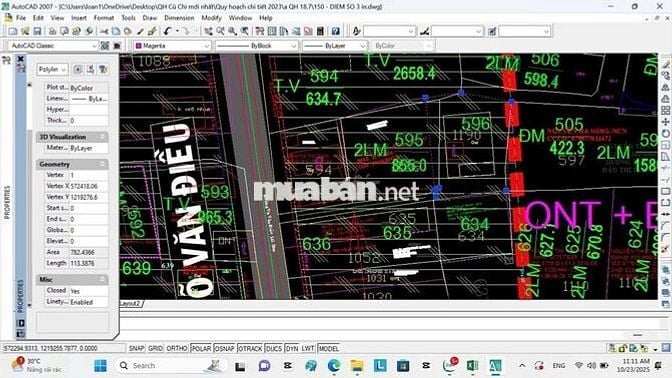This screenshot has width=672, height=378.
Task: Open the Insert menu
Action: (x=79, y=18)
